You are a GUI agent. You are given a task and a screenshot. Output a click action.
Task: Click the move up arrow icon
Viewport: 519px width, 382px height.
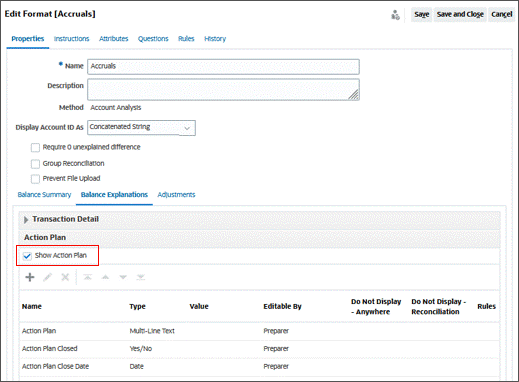coord(105,277)
